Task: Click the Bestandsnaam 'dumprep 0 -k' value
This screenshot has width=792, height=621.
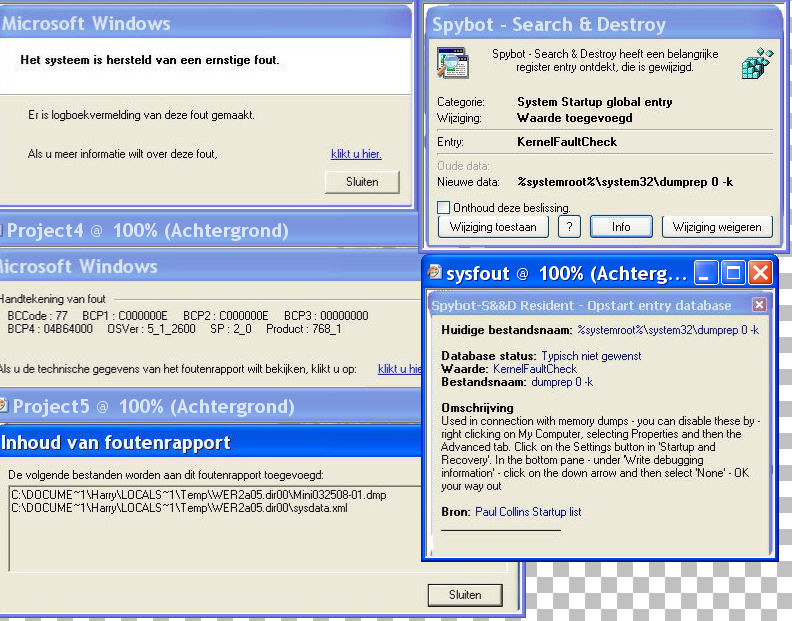Action: point(562,382)
